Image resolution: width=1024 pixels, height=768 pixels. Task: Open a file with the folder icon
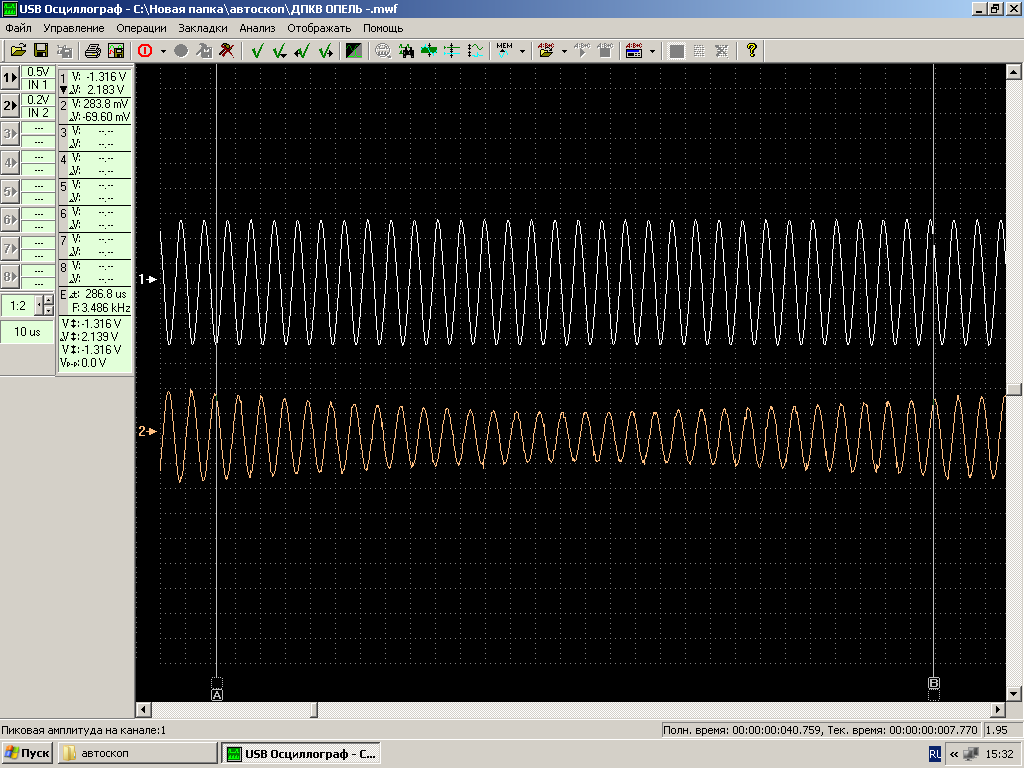pyautogui.click(x=18, y=50)
